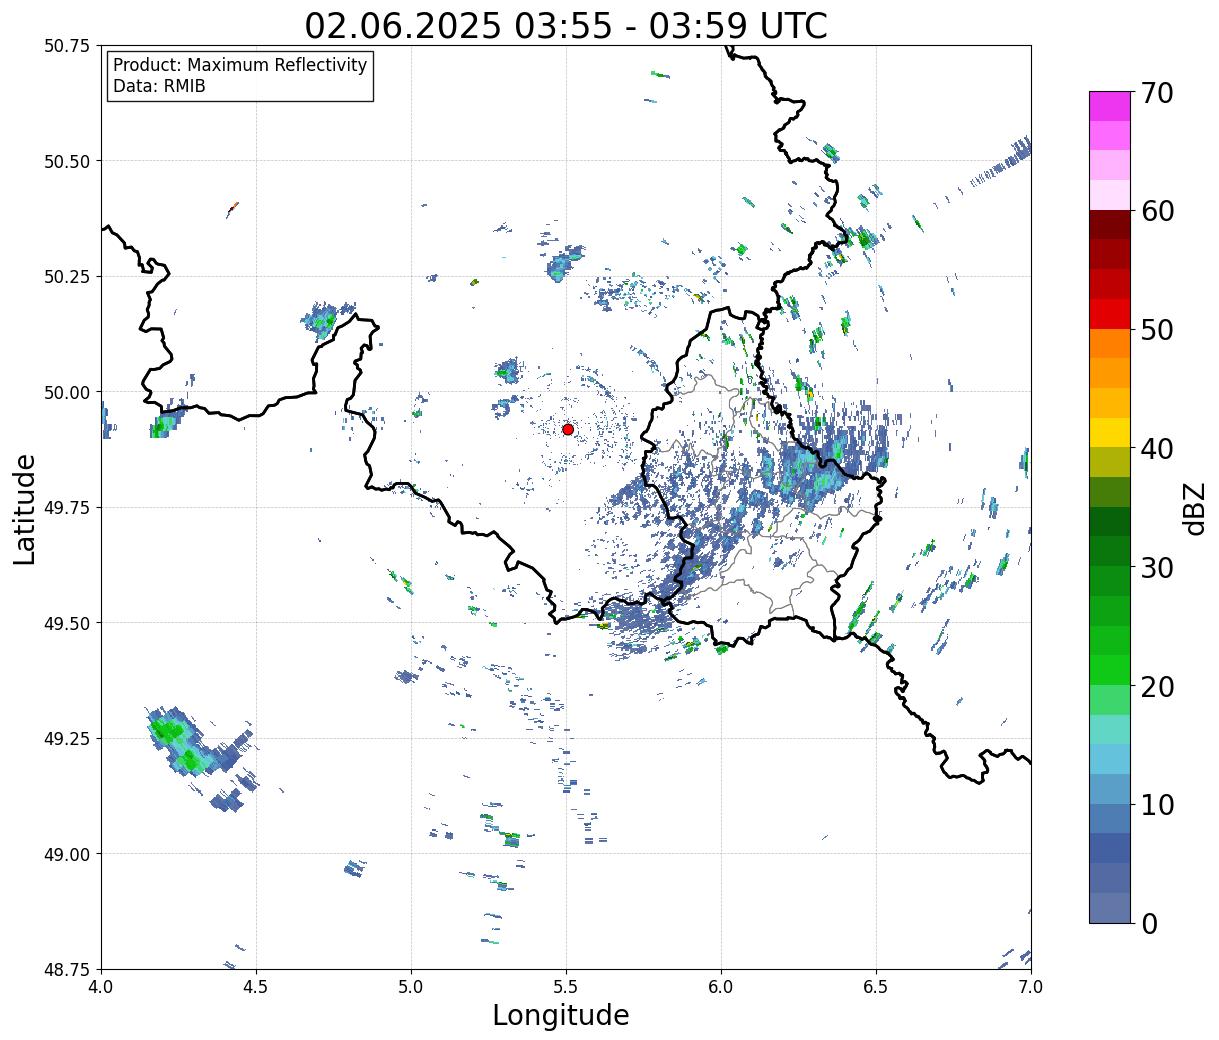Click the blue echo cluster near 50.25°N 5.5°E
Image resolution: width=1219 pixels, height=1040 pixels.
pyautogui.click(x=565, y=263)
